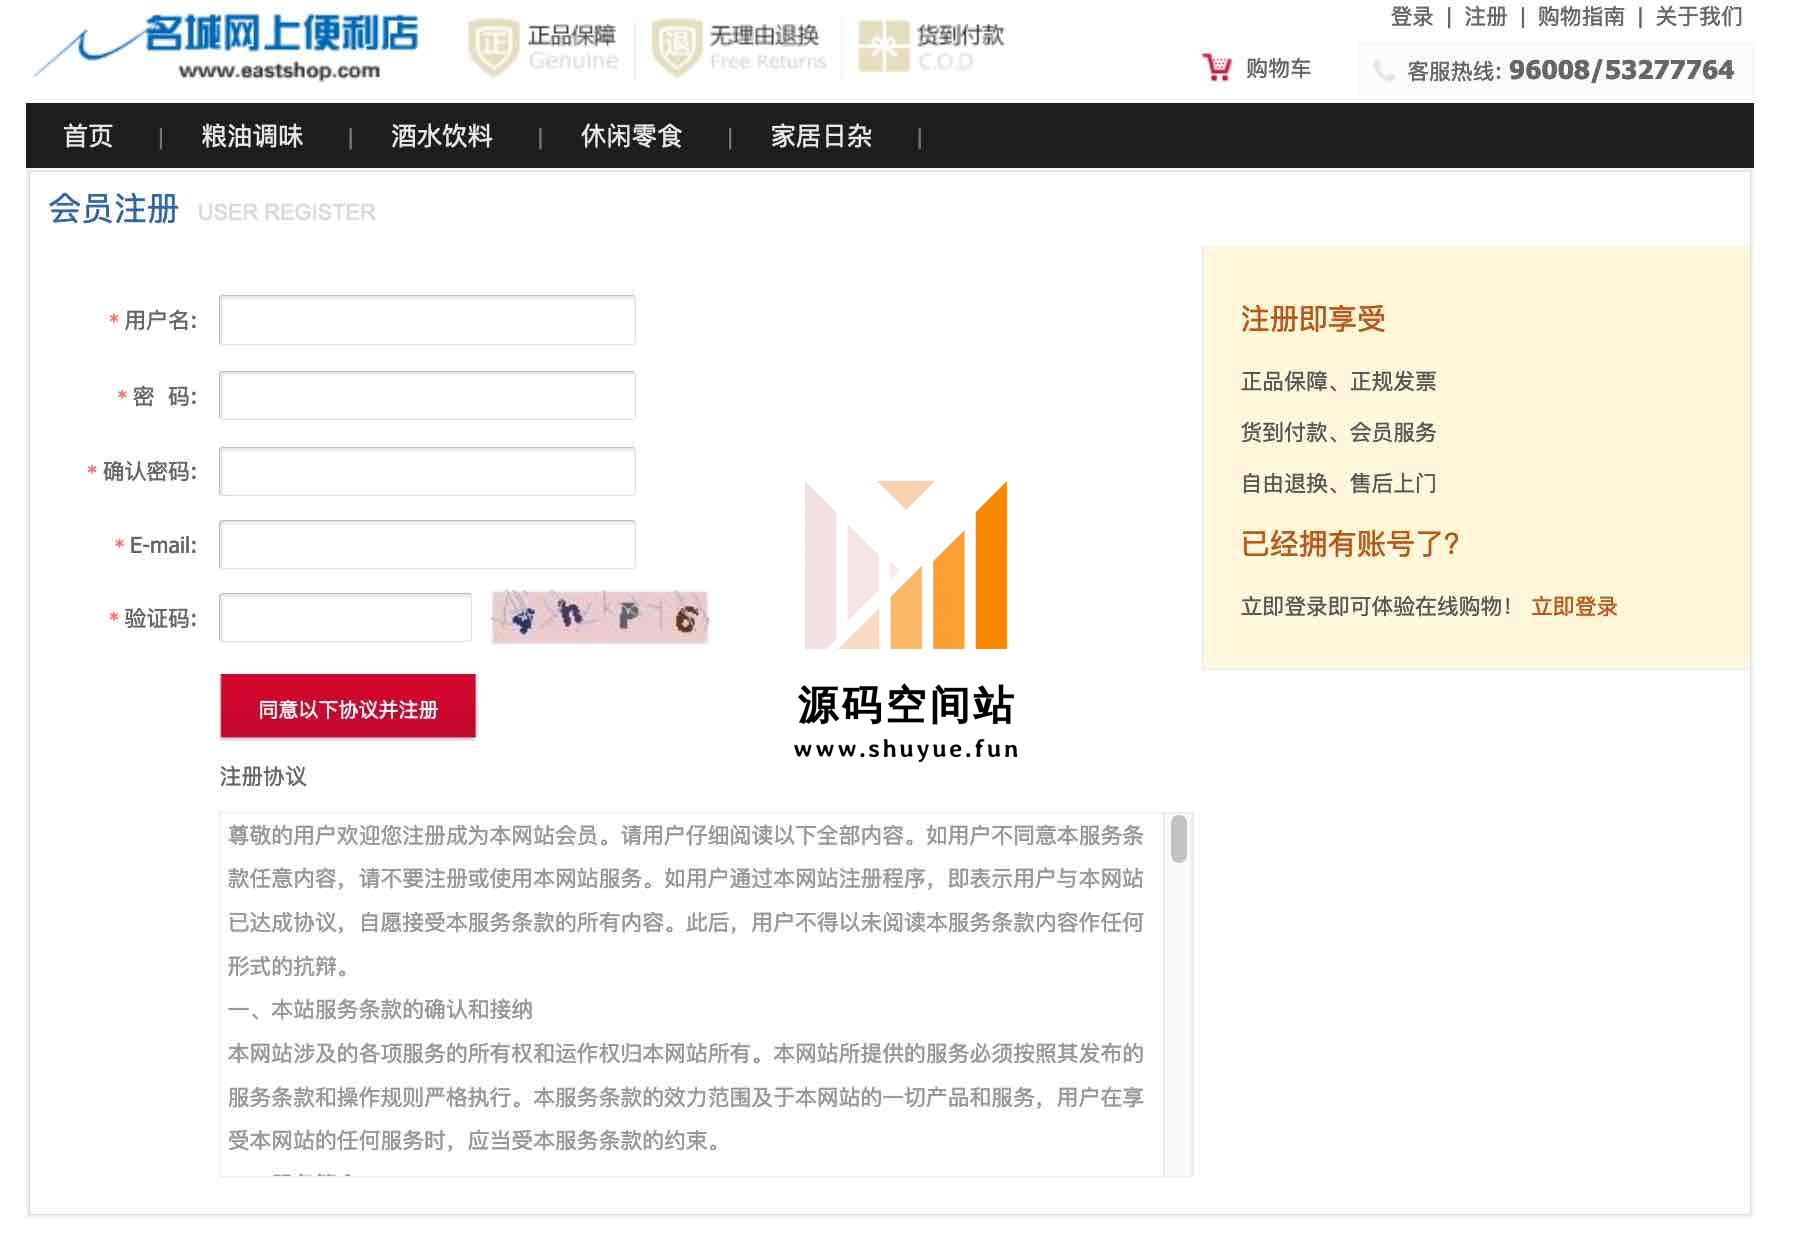Open the 粮油调味 category menu

coord(252,136)
